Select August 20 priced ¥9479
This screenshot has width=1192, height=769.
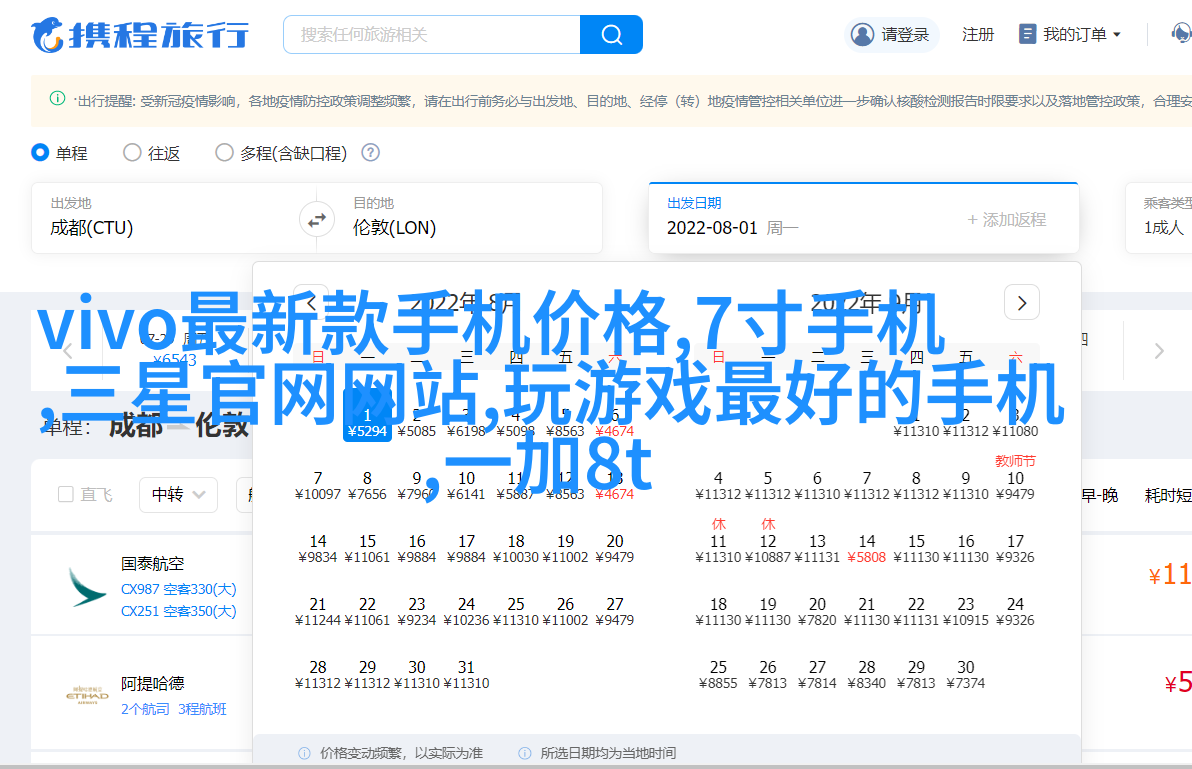click(x=615, y=549)
